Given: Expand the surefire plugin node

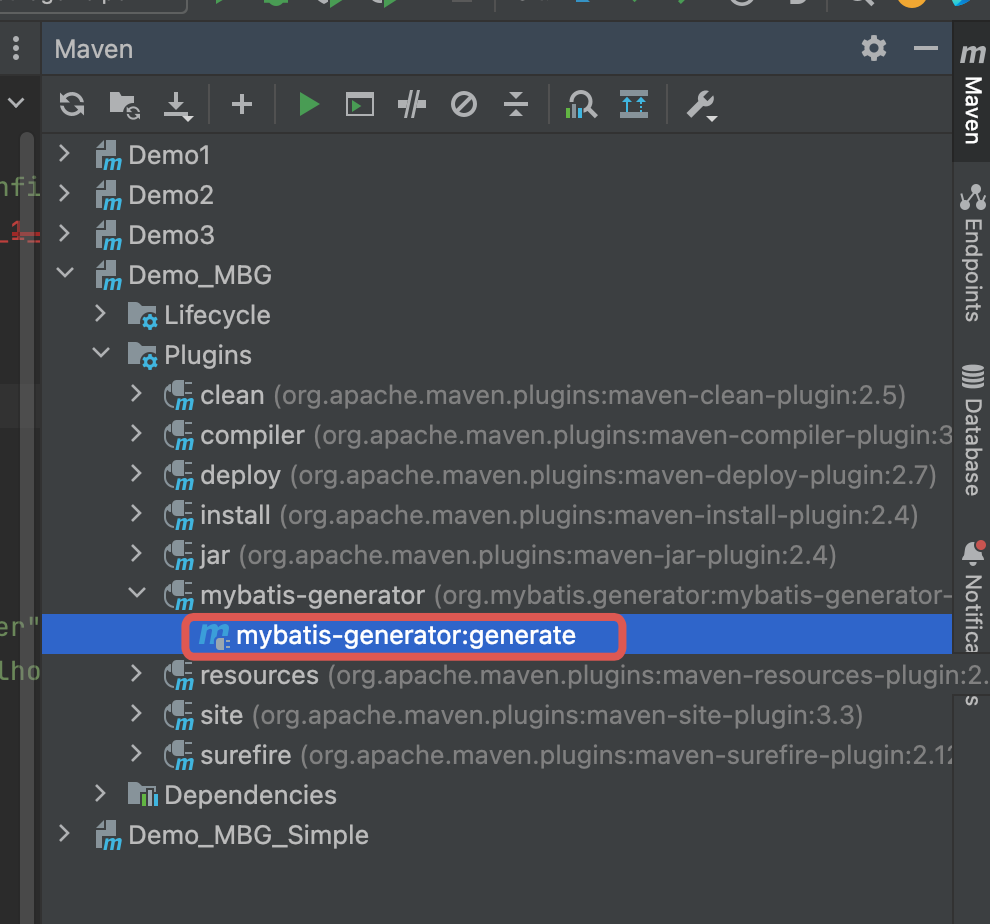Looking at the screenshot, I should coord(136,753).
